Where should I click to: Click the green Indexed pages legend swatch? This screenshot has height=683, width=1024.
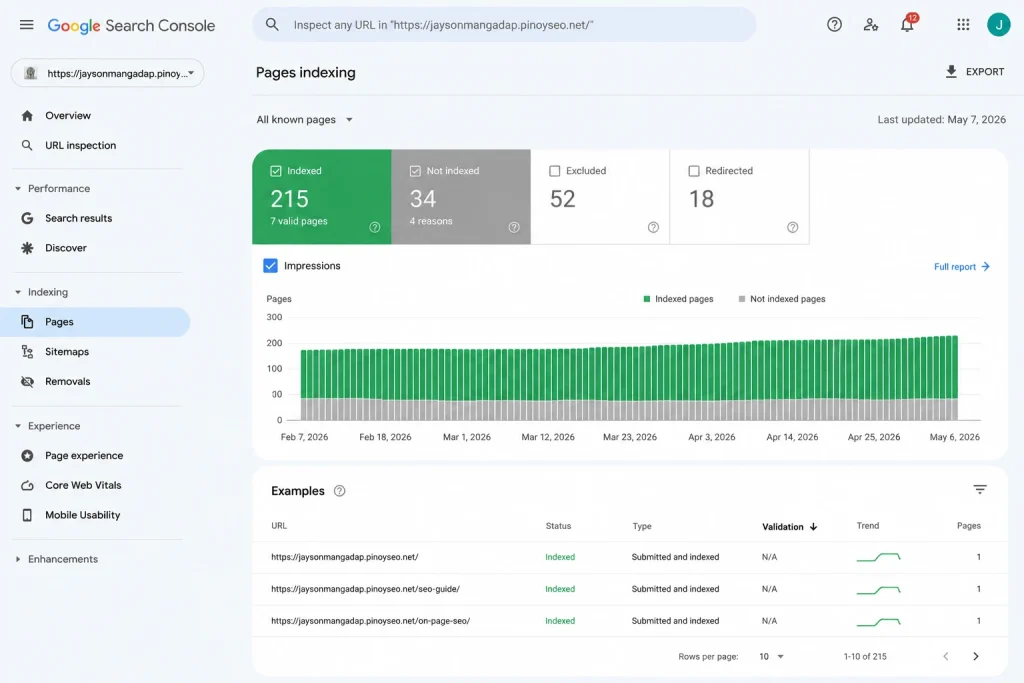tap(647, 299)
